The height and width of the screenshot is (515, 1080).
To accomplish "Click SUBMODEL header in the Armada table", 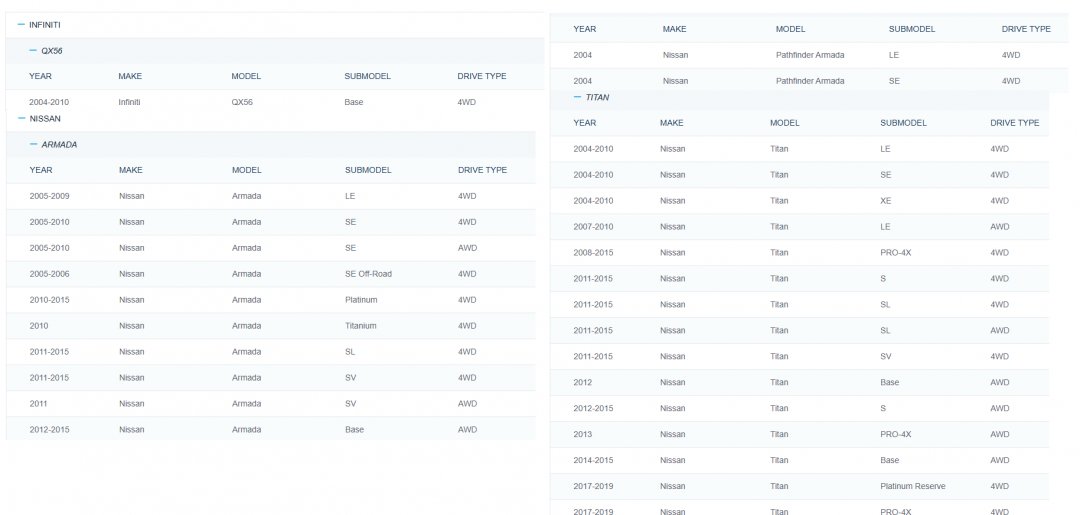I will (367, 170).
